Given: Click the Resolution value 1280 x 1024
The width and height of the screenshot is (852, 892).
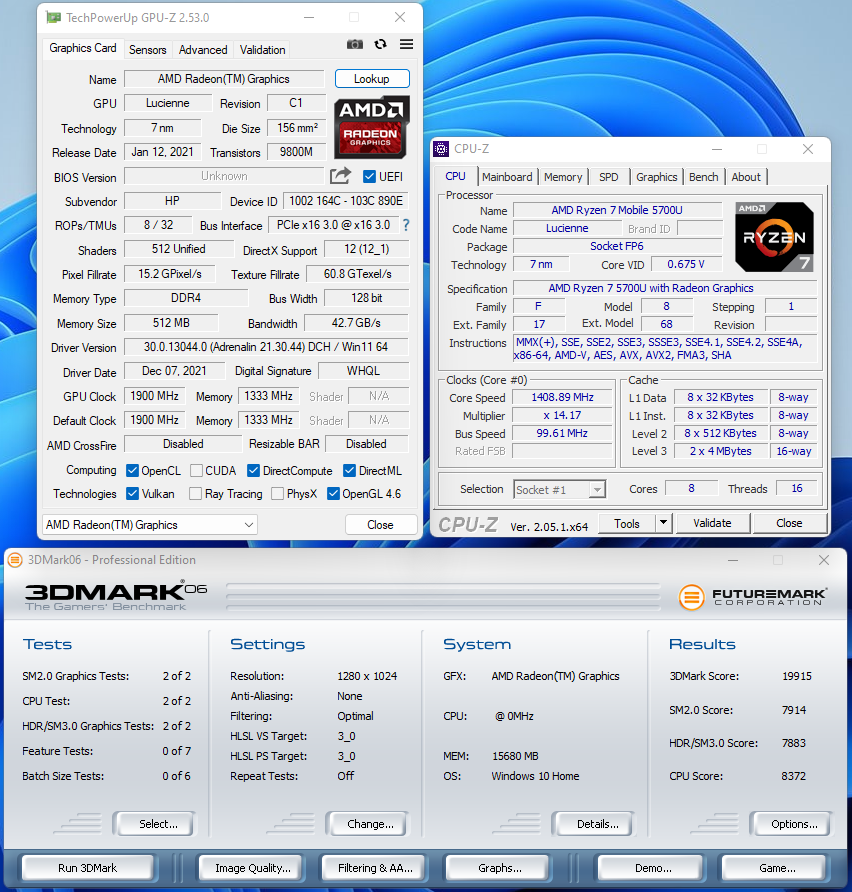Looking at the screenshot, I should [x=367, y=676].
